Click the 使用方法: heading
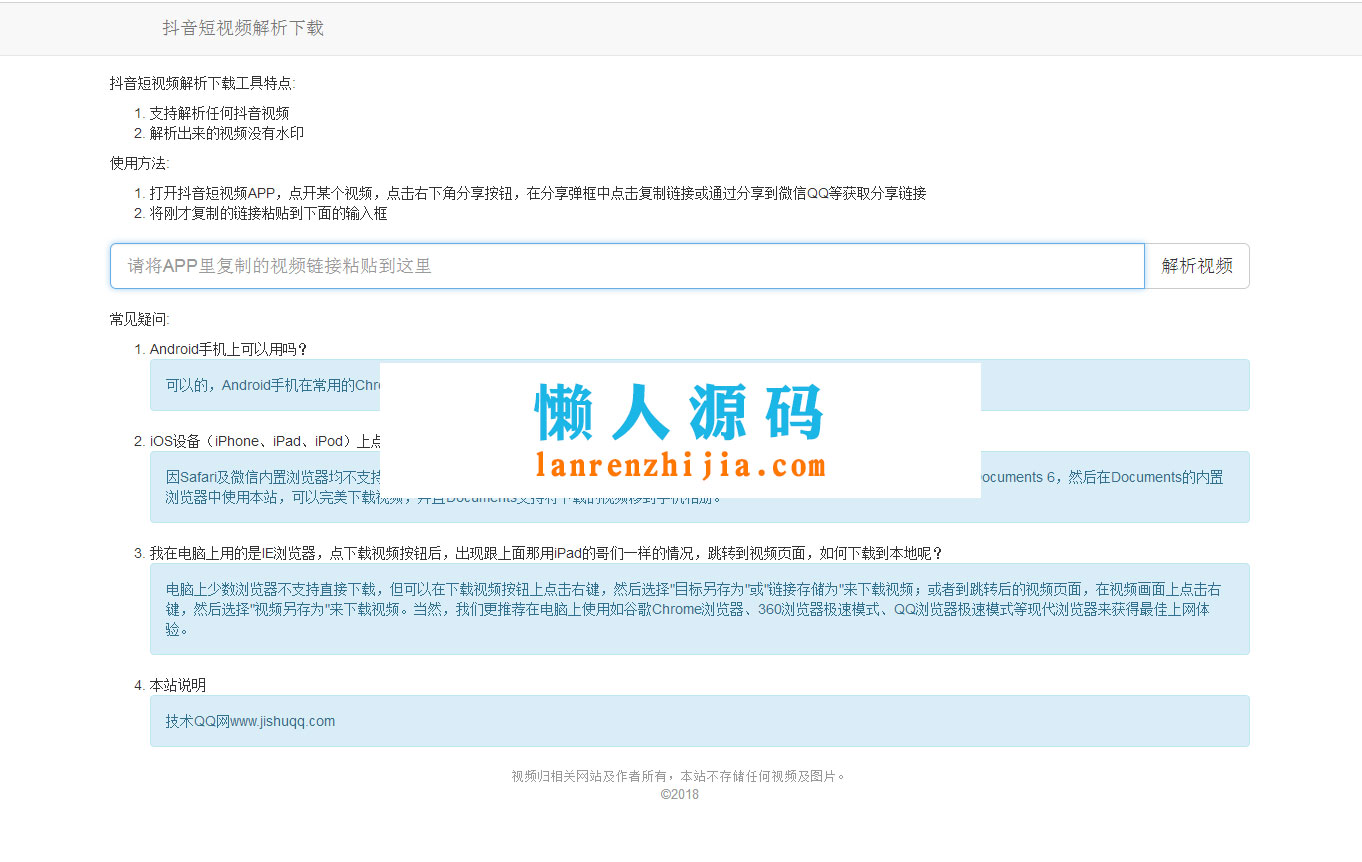The height and width of the screenshot is (862, 1362). [140, 163]
